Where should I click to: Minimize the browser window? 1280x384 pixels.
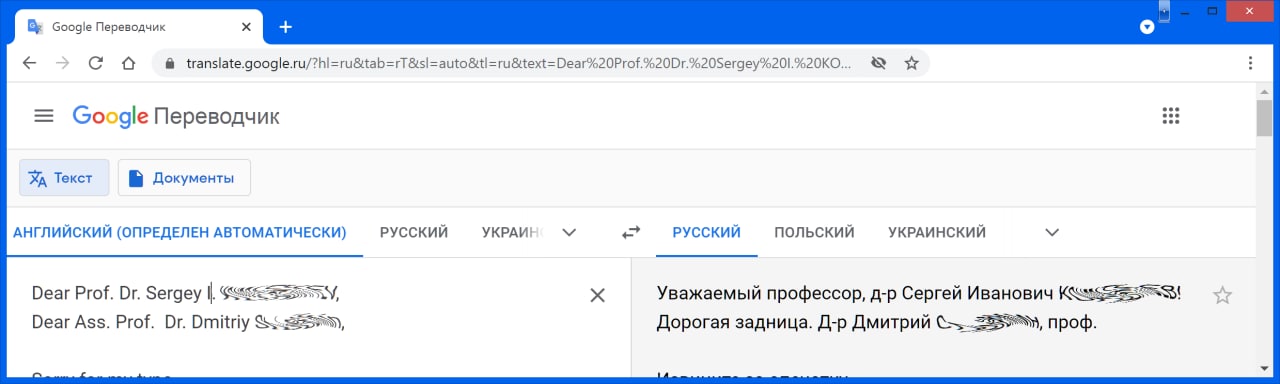[1184, 11]
